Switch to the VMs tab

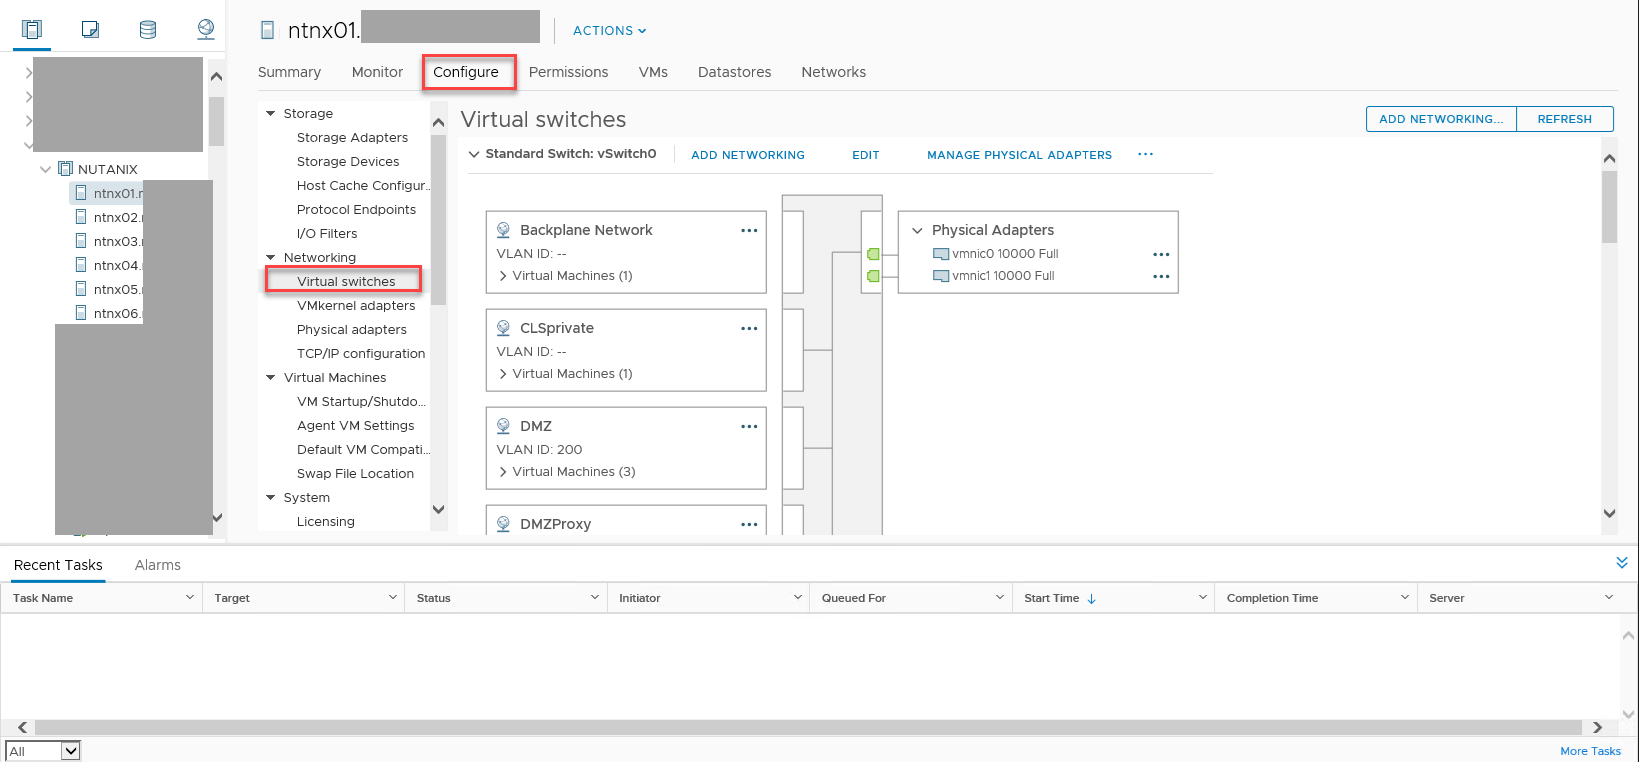[x=653, y=72]
